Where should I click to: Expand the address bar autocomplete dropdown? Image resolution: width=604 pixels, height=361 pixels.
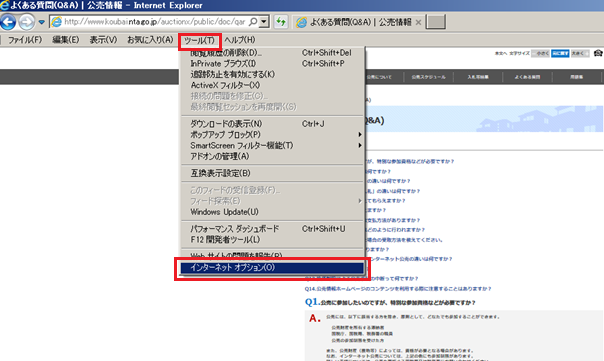tap(264, 22)
